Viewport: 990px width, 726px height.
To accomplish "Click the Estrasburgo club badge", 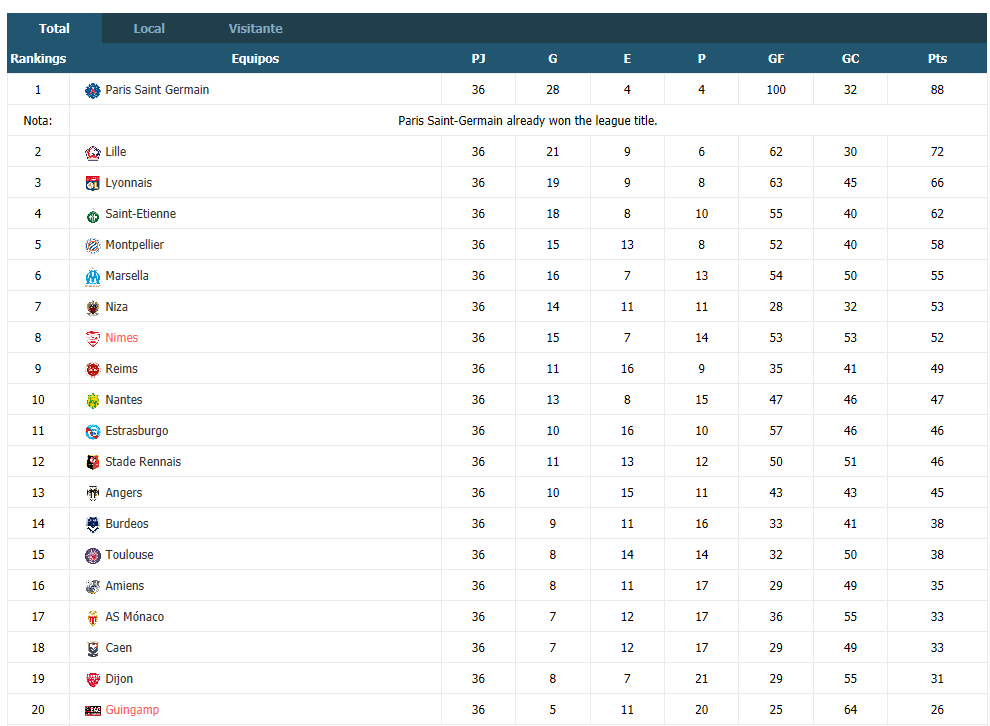I will [93, 431].
